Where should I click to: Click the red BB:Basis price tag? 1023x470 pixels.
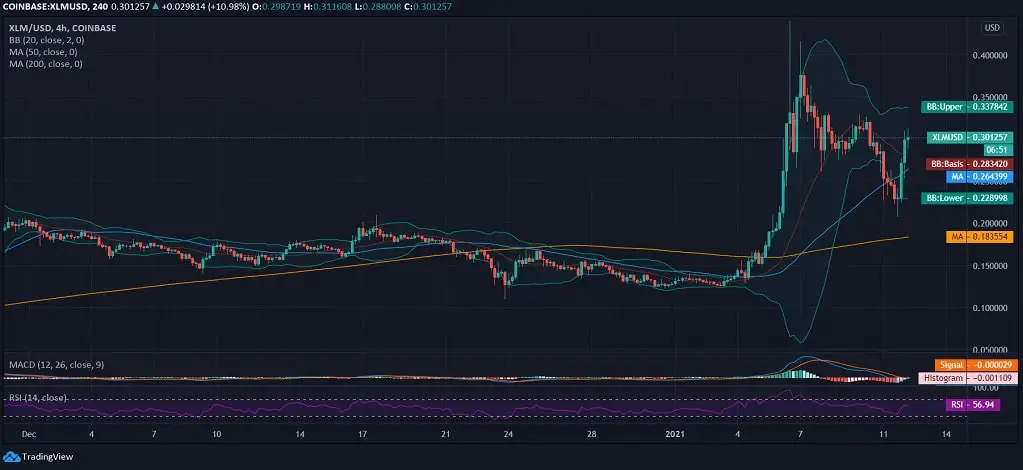[x=956, y=163]
